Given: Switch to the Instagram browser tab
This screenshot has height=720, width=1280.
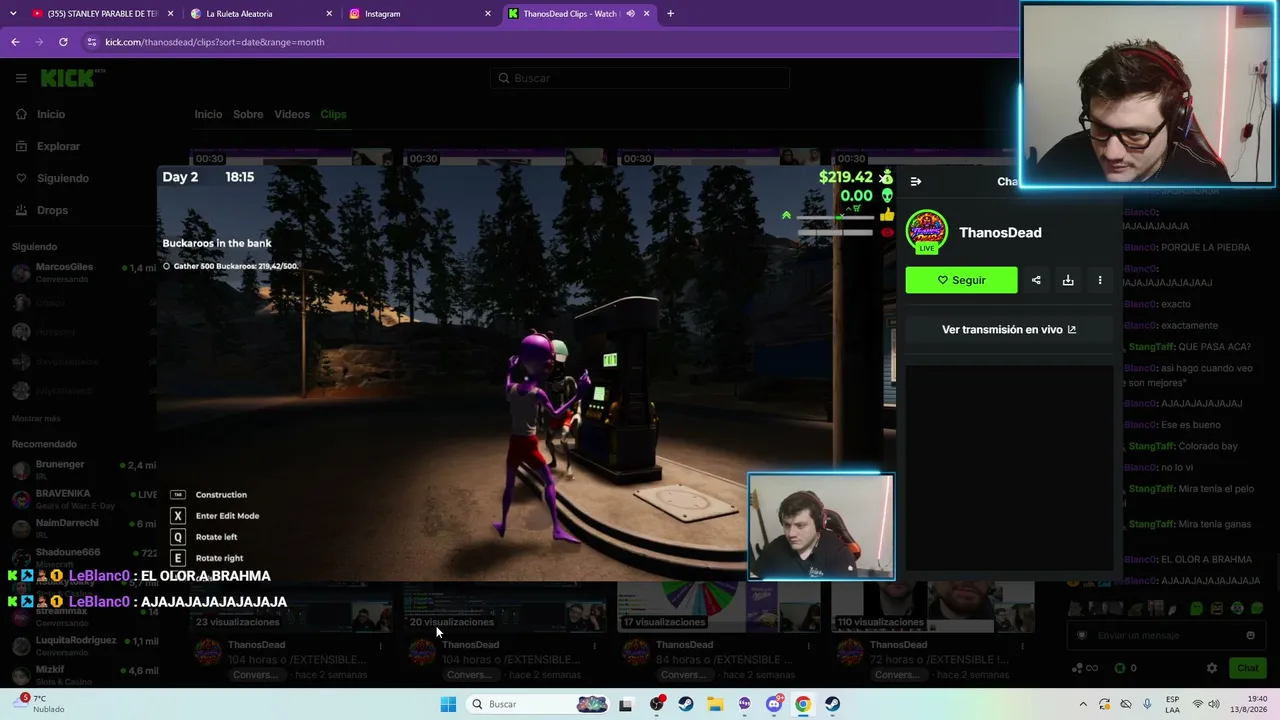Looking at the screenshot, I should 420,14.
